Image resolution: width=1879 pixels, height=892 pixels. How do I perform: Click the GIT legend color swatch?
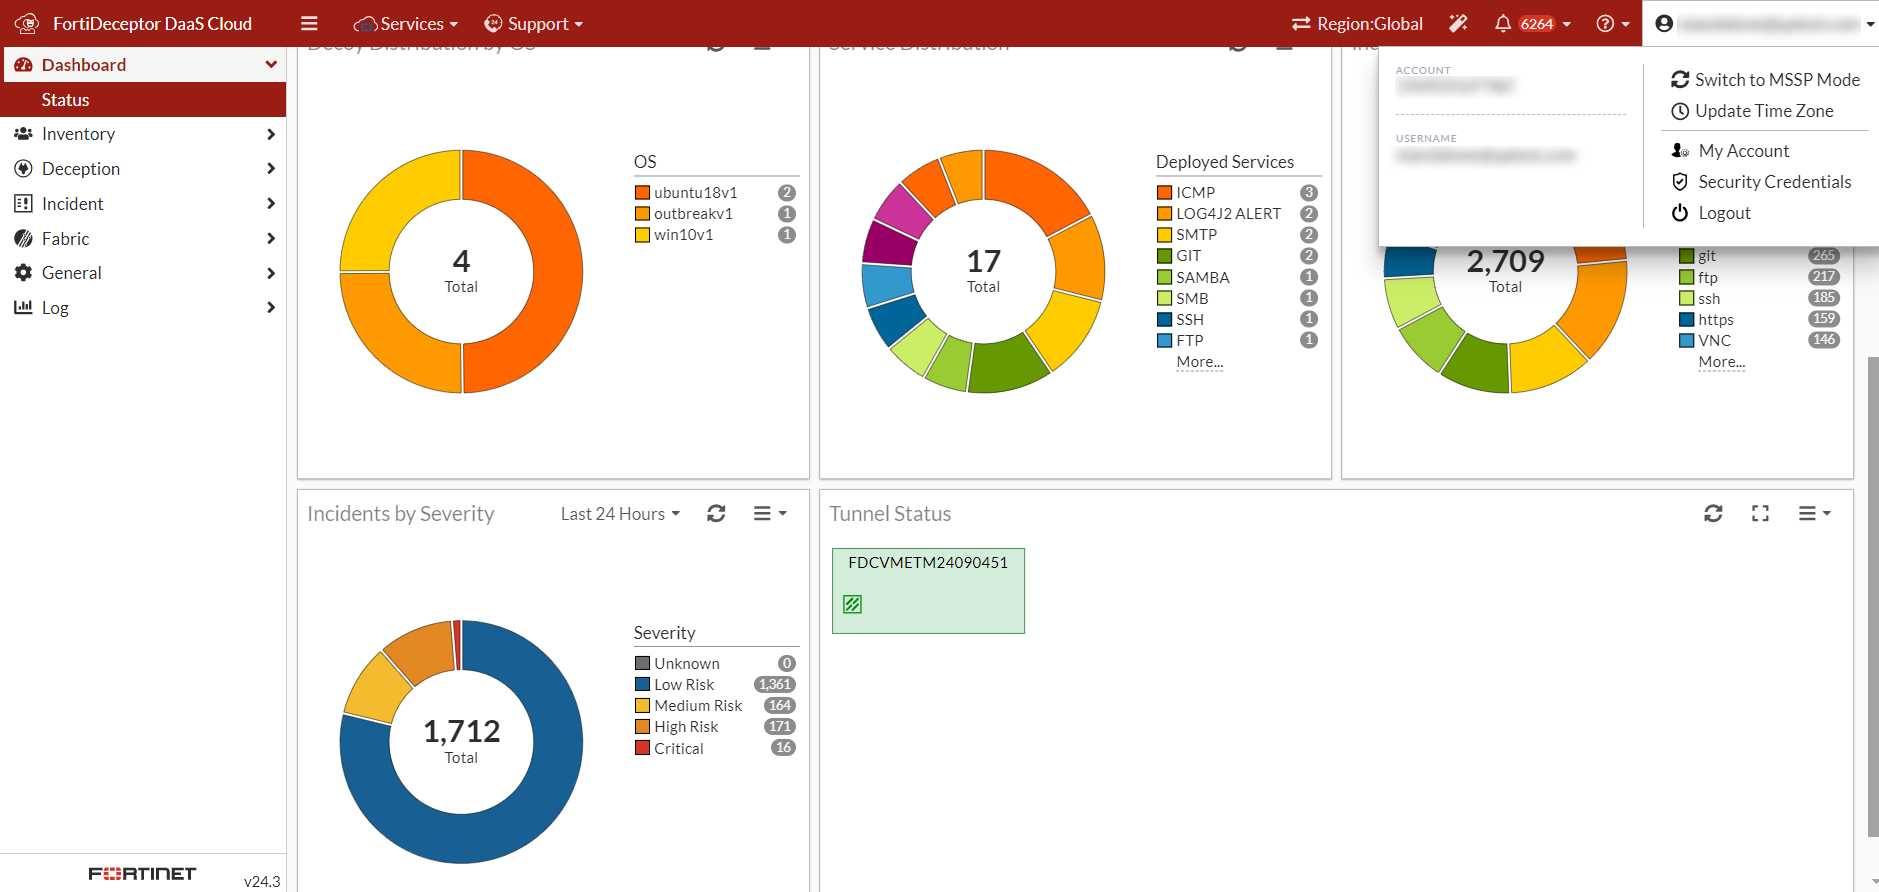(x=1165, y=256)
